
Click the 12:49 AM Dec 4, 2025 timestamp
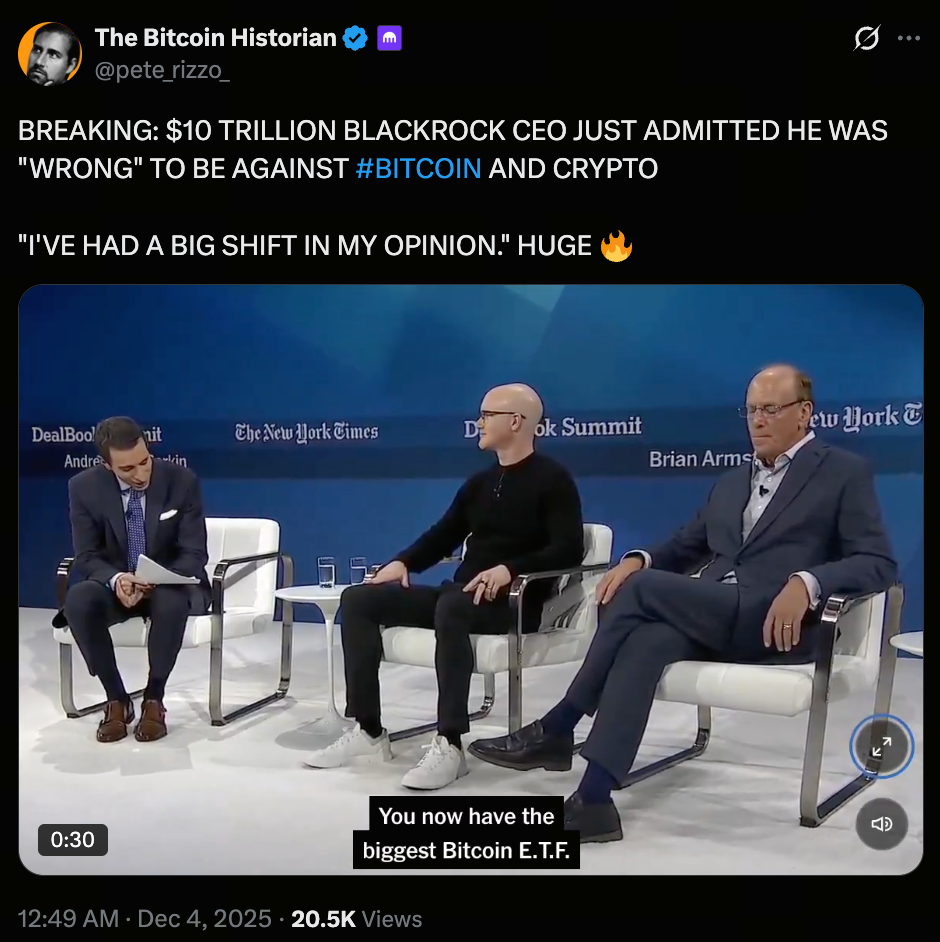145,919
